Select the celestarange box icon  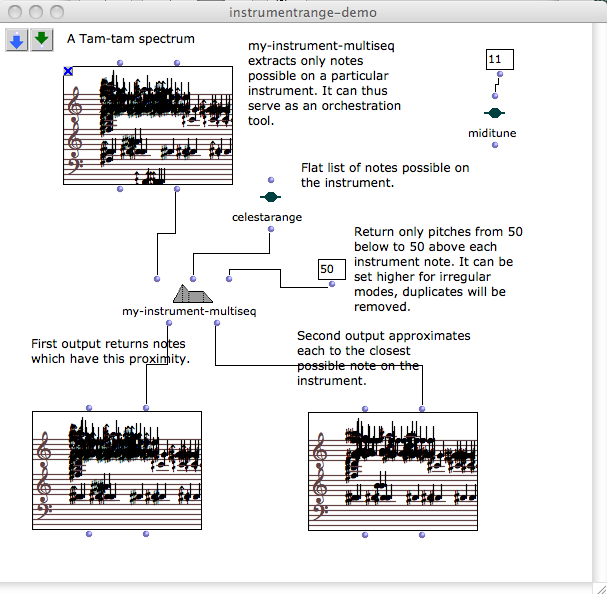click(270, 197)
